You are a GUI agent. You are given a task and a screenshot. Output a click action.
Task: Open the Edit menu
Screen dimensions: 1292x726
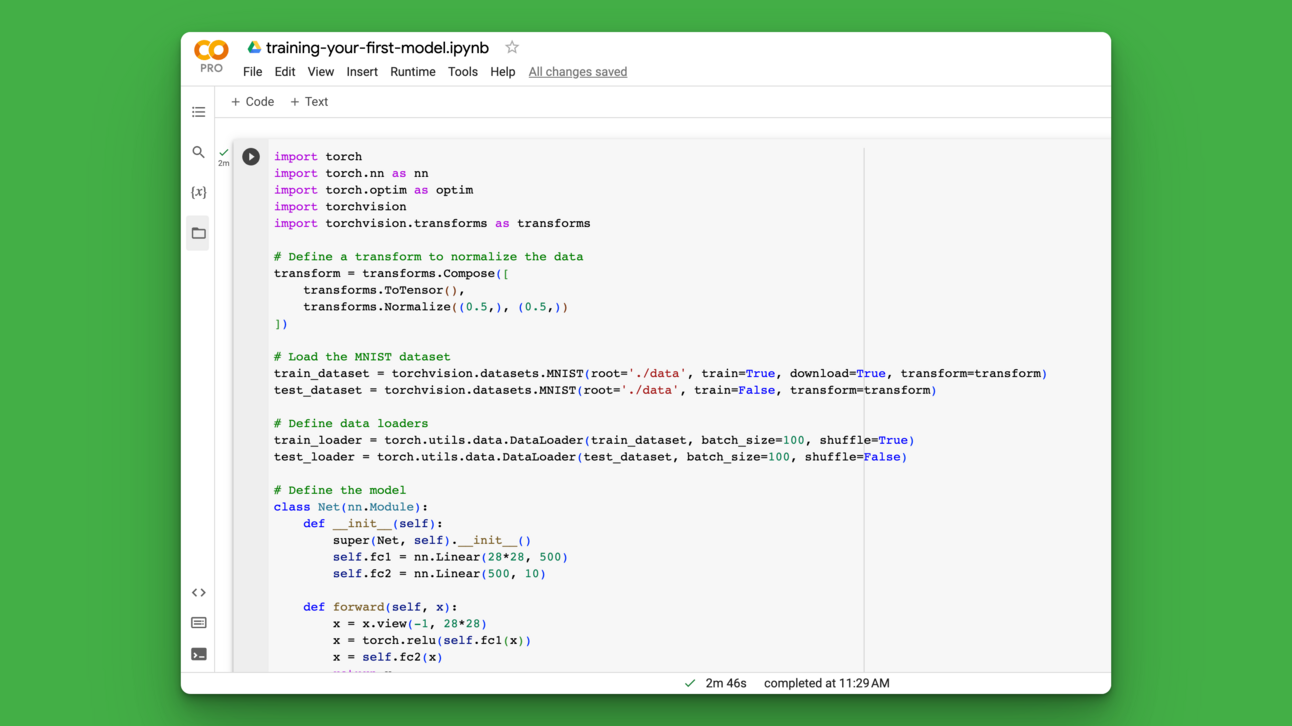(x=285, y=72)
